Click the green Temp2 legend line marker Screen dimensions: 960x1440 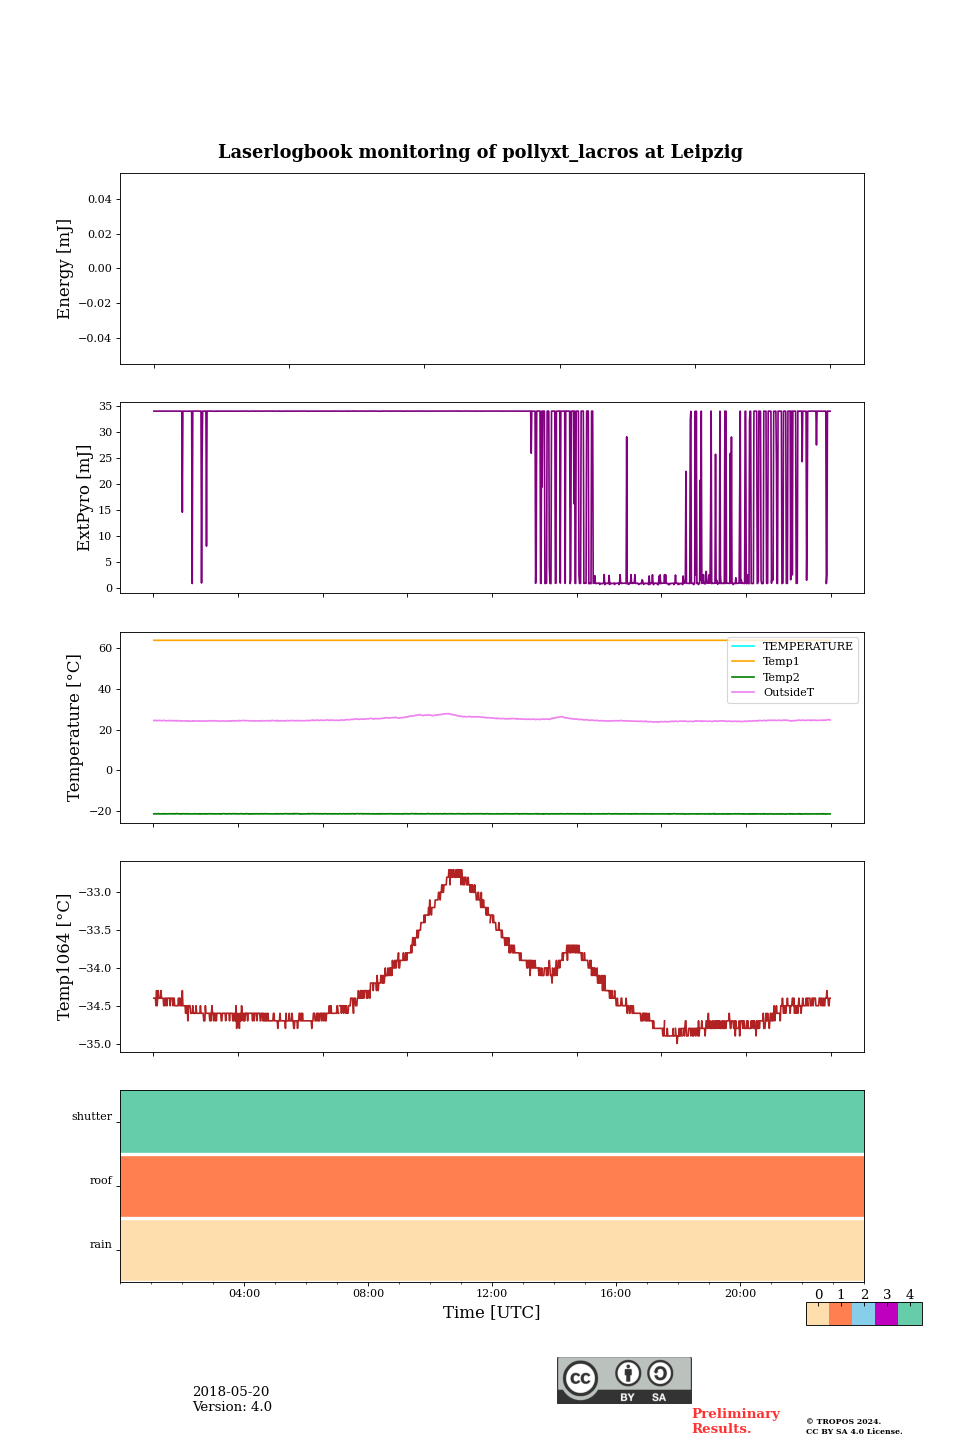pyautogui.click(x=743, y=677)
